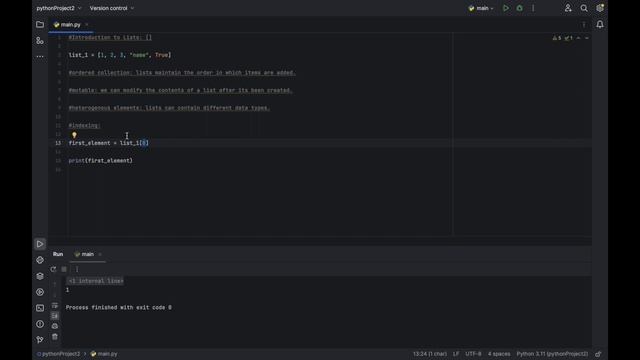Toggle read-only lock in status bar

click(598, 354)
